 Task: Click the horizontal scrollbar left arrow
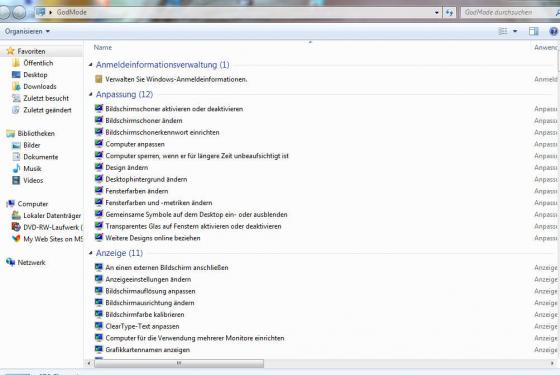click(x=89, y=363)
